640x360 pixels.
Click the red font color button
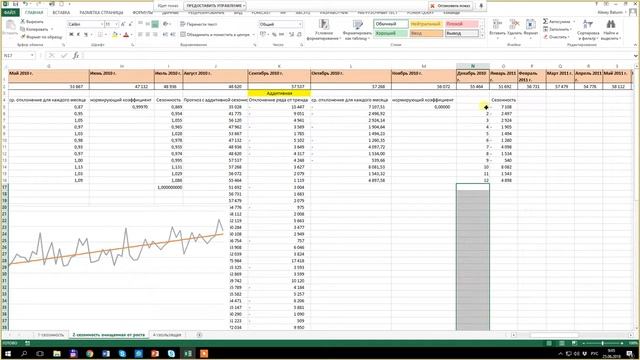pos(126,35)
